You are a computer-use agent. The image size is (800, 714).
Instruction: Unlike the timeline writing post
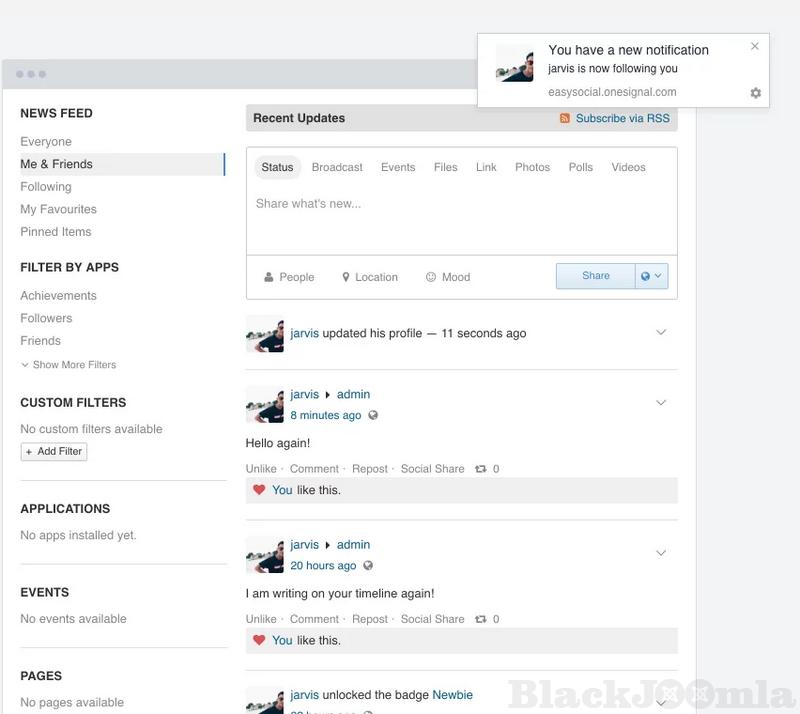pos(261,619)
